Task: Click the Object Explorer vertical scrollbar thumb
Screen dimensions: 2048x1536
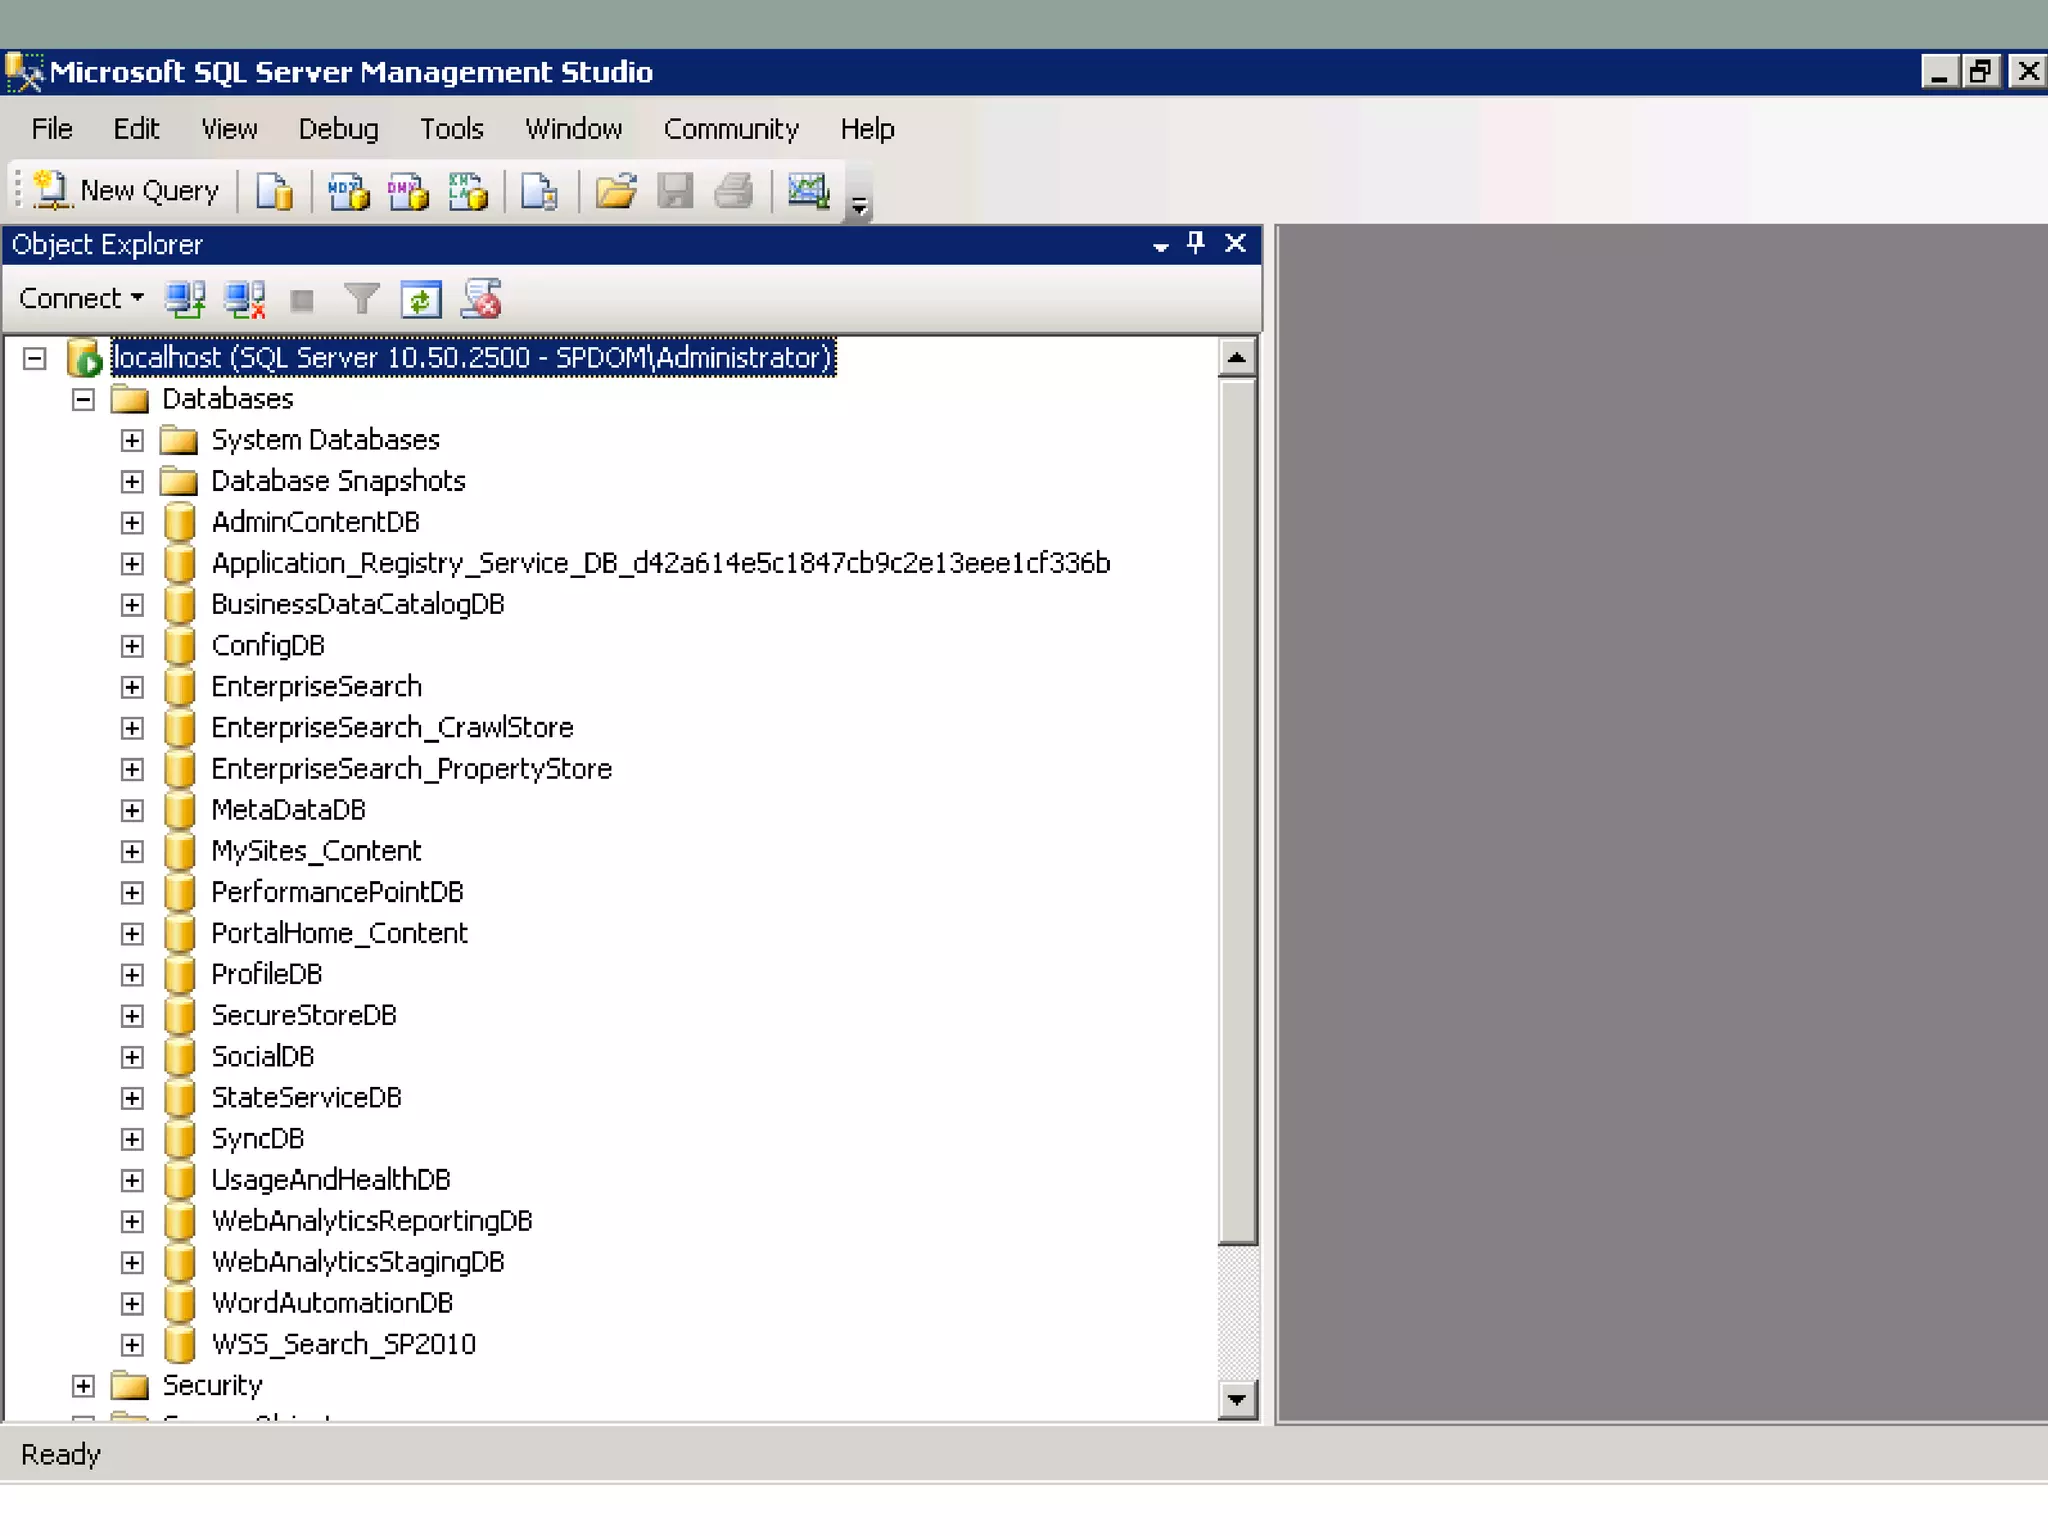Action: pyautogui.click(x=1237, y=811)
